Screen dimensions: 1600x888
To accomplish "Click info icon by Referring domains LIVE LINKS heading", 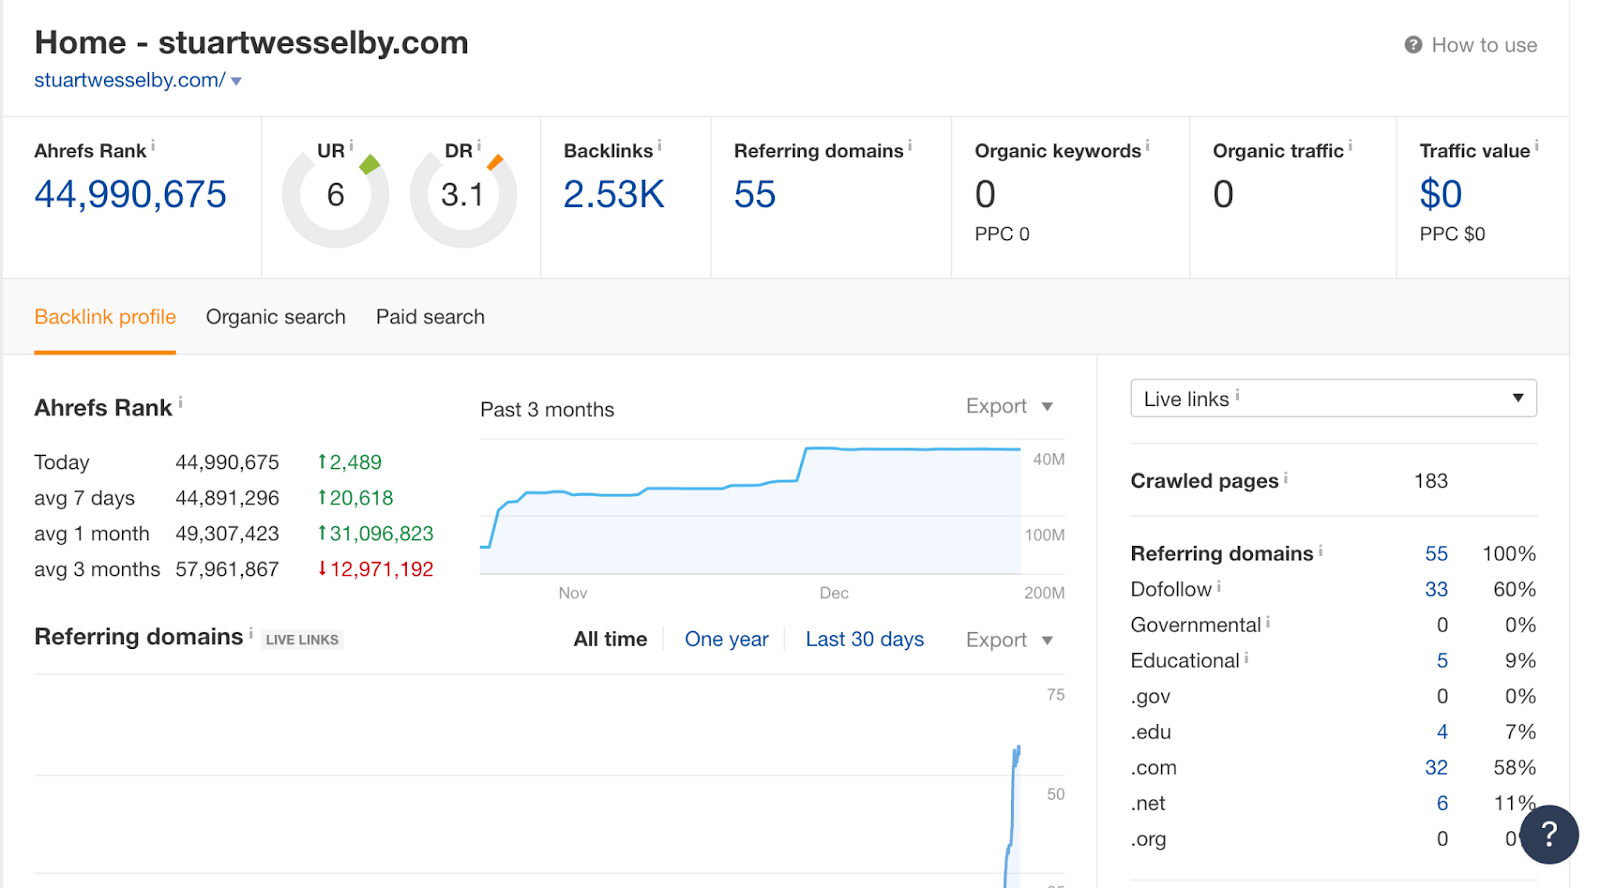I will (250, 633).
